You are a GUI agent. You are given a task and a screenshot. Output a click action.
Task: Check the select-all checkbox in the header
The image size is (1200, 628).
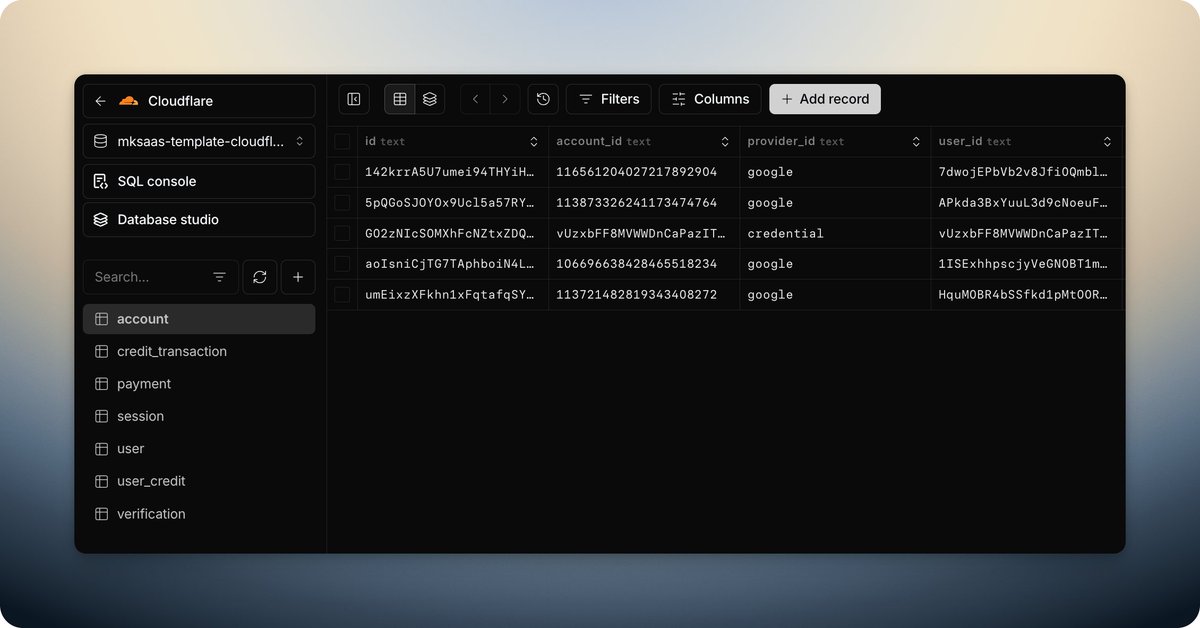(x=341, y=141)
